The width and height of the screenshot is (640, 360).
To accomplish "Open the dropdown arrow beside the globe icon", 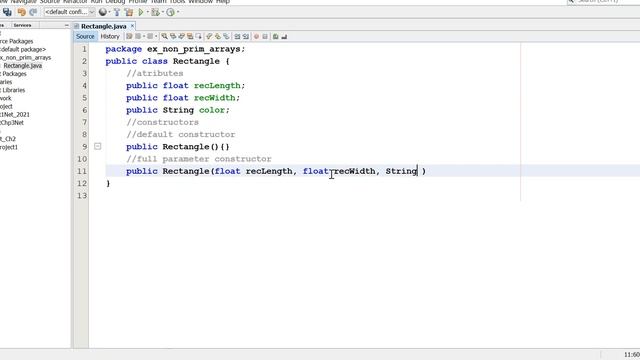I will point(109,12).
